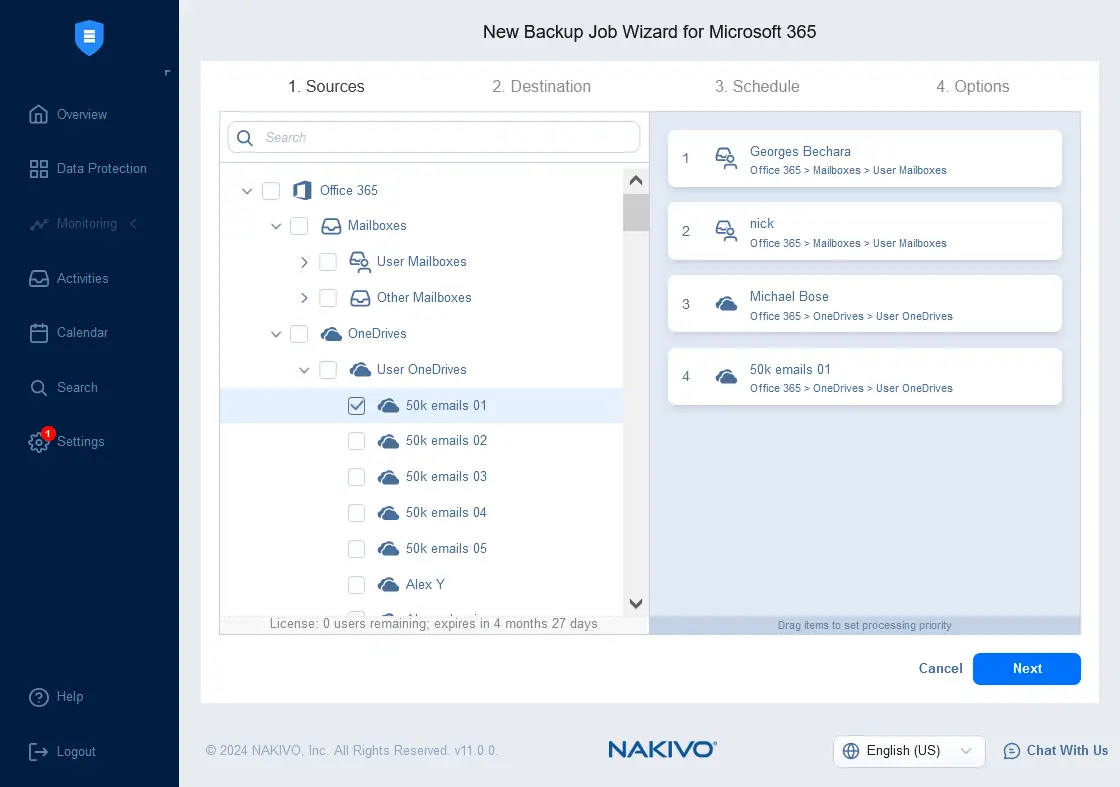
Task: Click the Search magnifier icon in the sidebar
Action: click(39, 388)
